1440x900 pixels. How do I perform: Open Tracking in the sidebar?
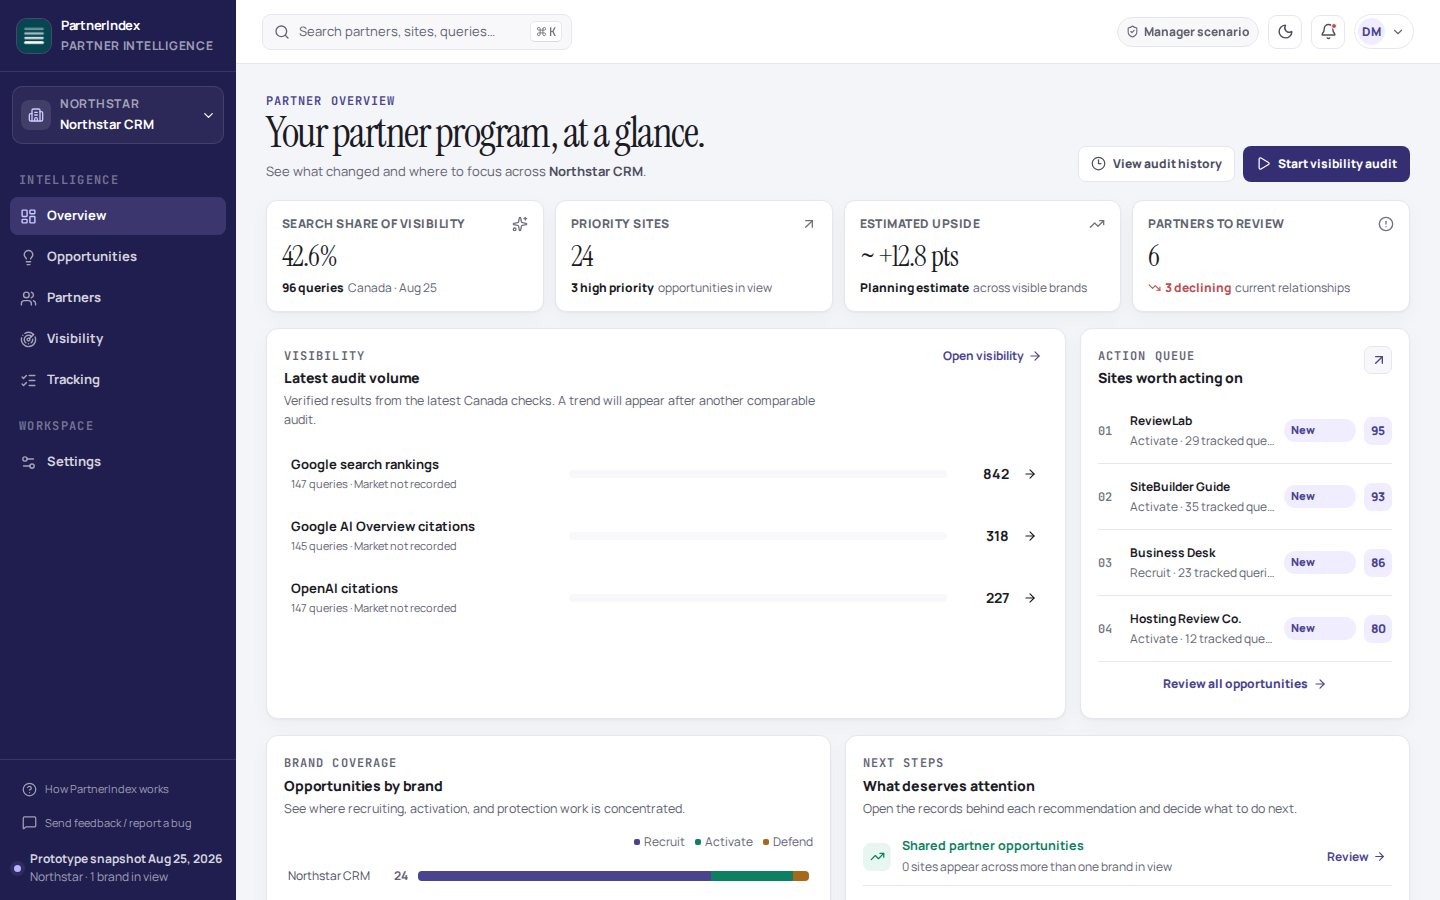[x=118, y=380]
